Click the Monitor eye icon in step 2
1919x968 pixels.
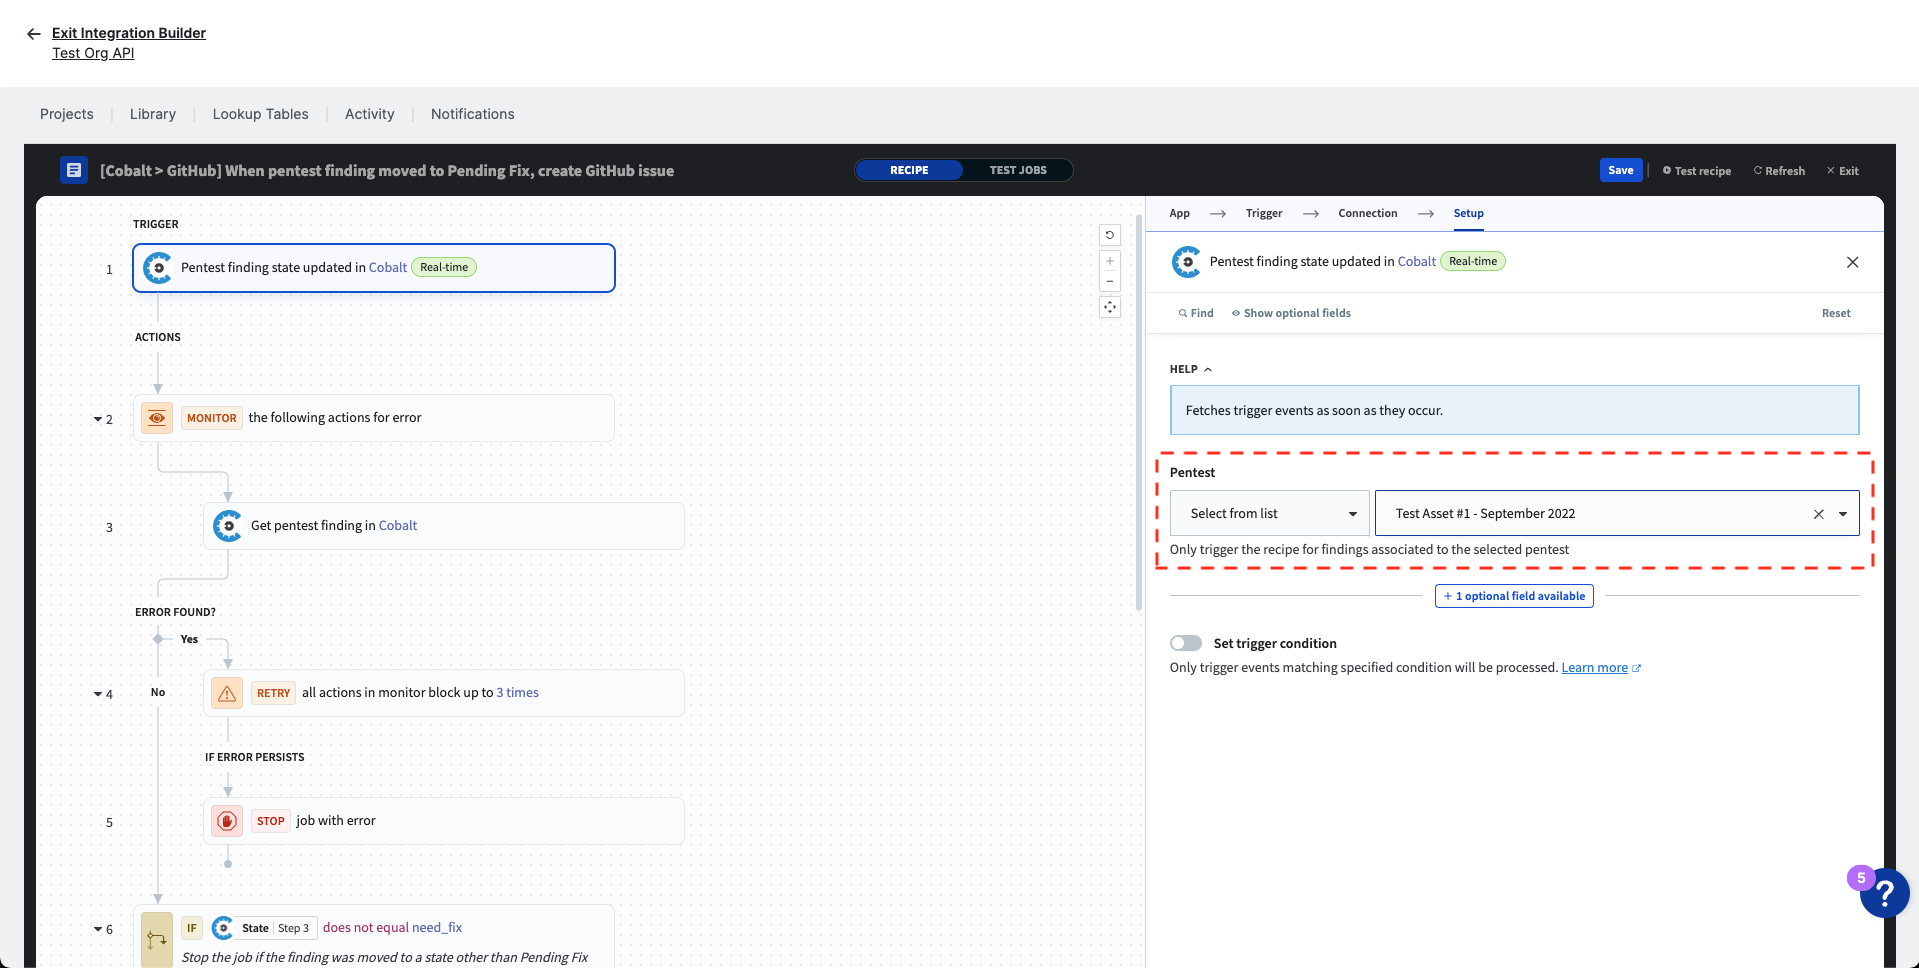click(x=157, y=418)
